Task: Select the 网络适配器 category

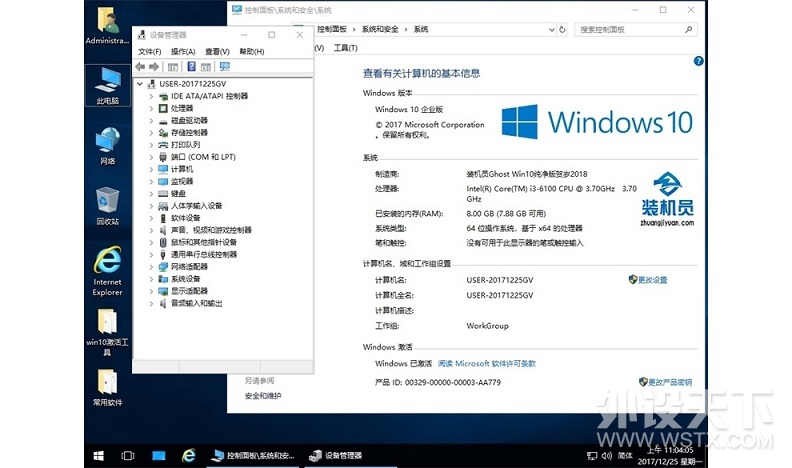Action: [189, 267]
